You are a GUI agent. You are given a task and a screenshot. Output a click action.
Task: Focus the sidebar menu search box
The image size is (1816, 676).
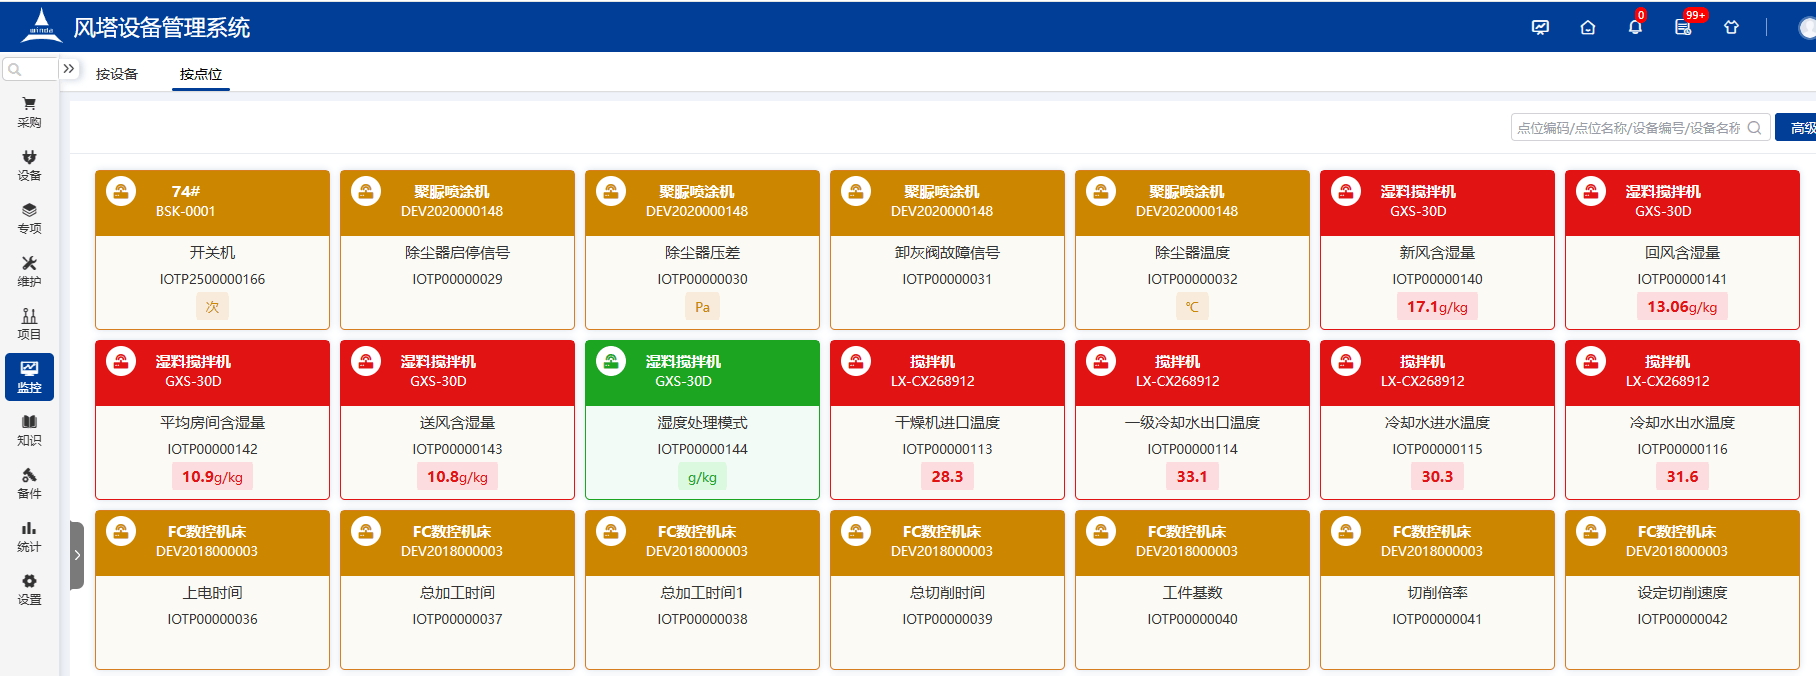click(x=30, y=69)
